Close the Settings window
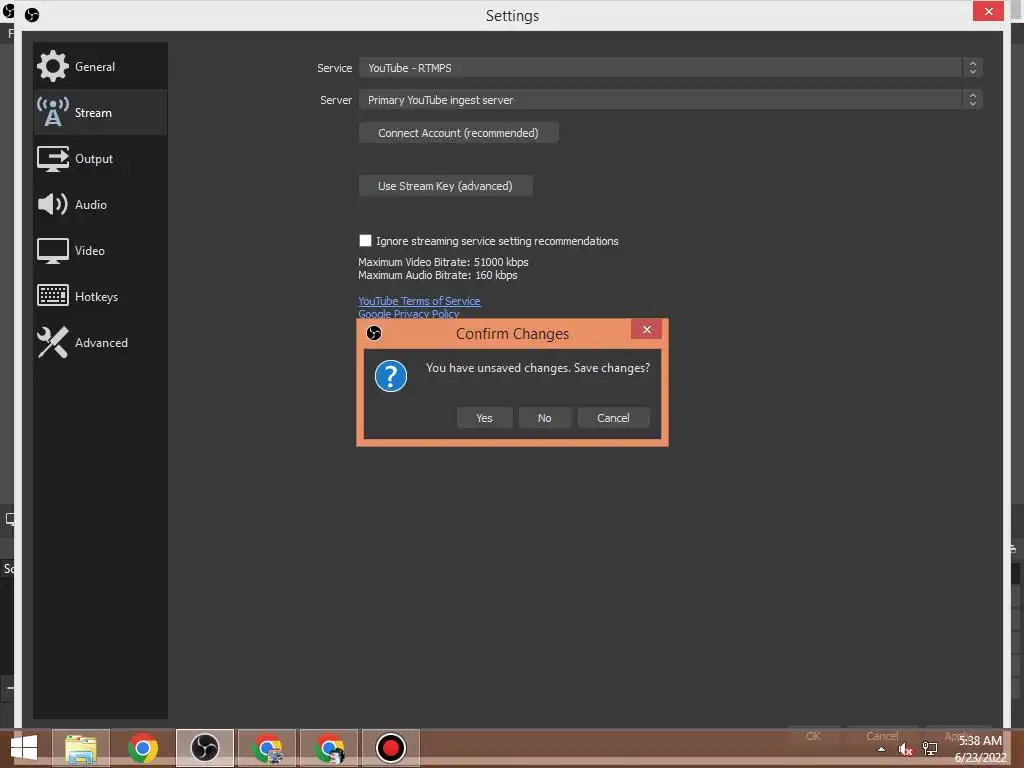1024x768 pixels. pyautogui.click(x=988, y=11)
